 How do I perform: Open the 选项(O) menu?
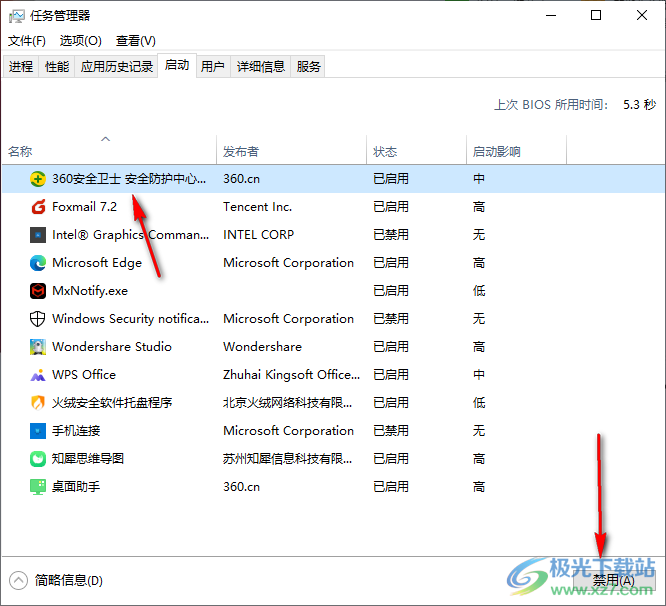pos(81,41)
